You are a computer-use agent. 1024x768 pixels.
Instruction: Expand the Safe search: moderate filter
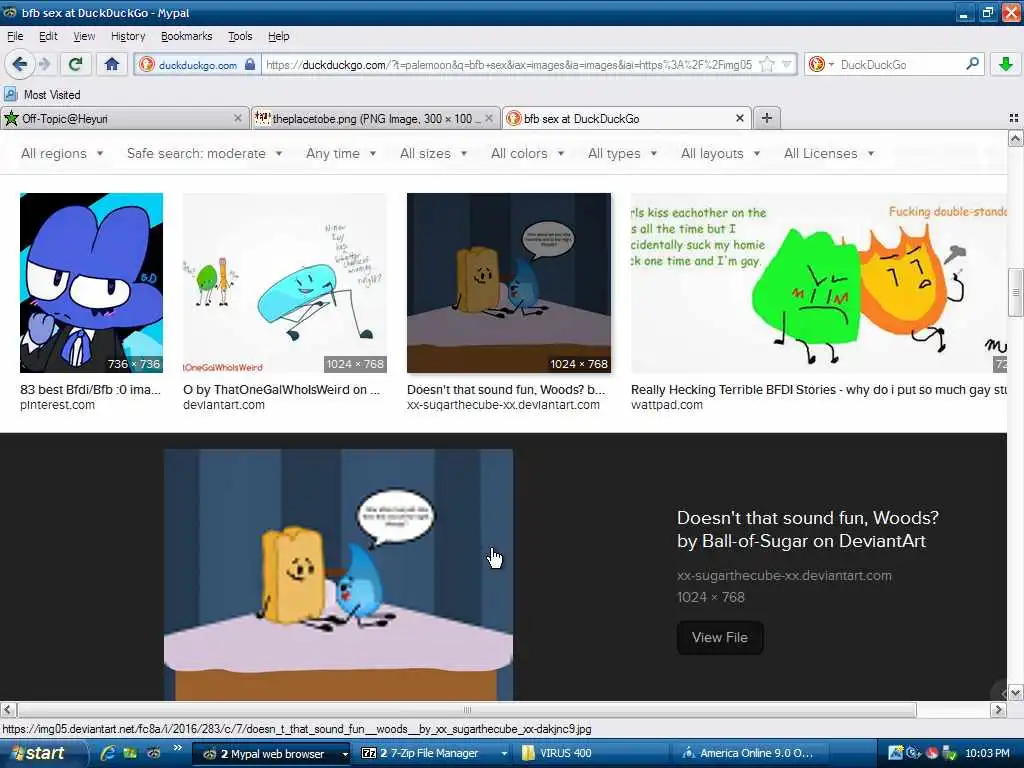[x=204, y=153]
